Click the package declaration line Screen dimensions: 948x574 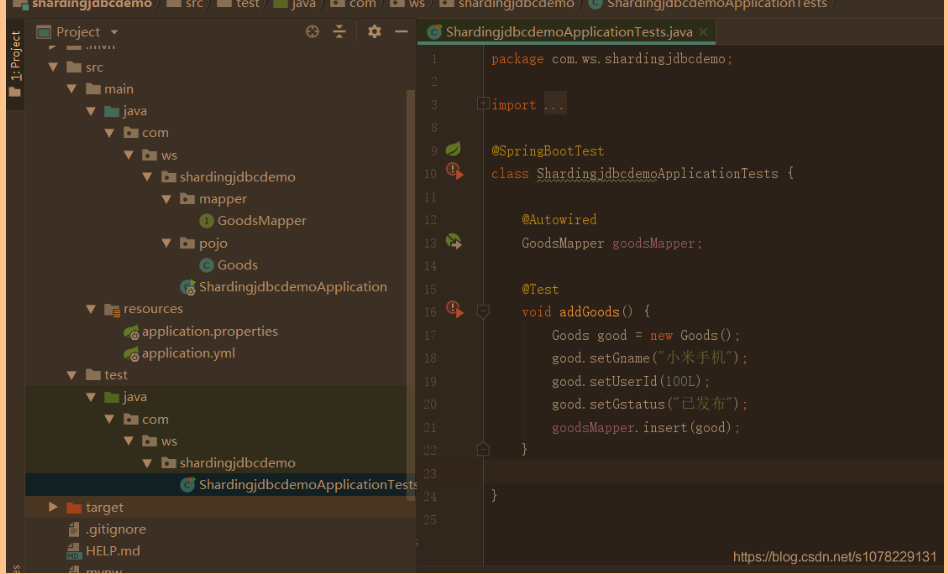[x=612, y=59]
